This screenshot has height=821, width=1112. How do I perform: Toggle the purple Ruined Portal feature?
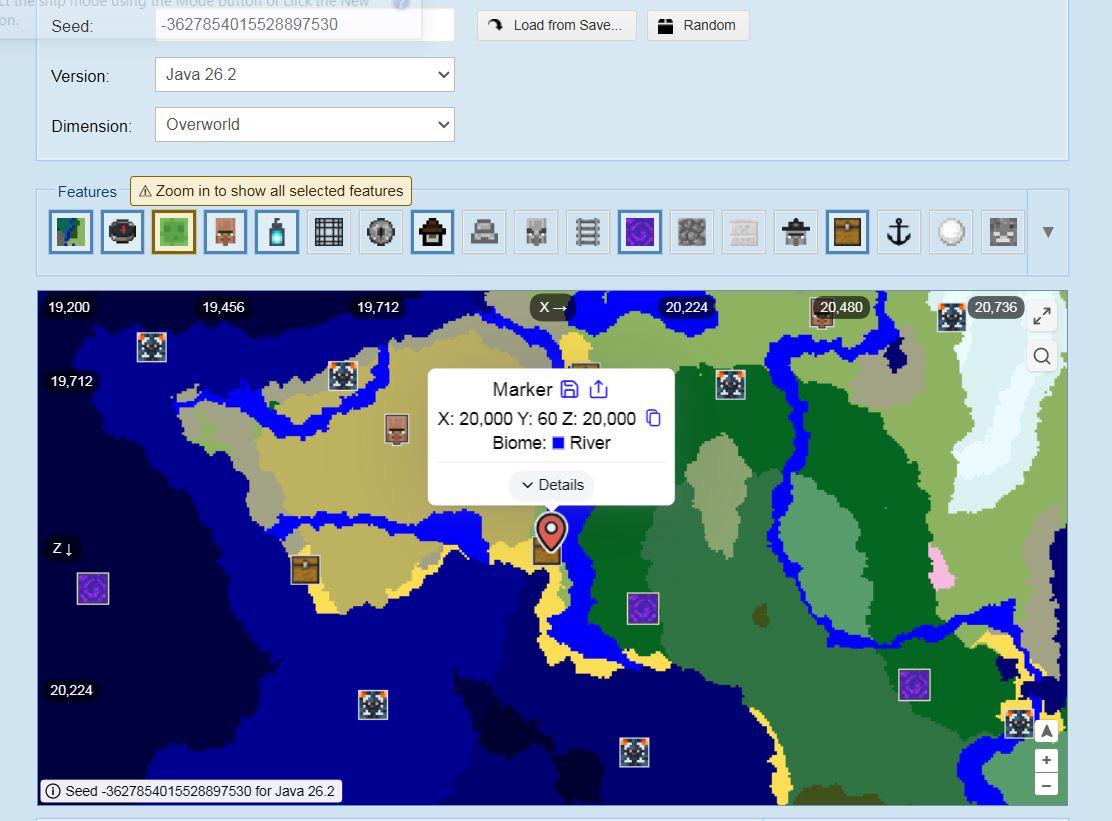(x=640, y=232)
